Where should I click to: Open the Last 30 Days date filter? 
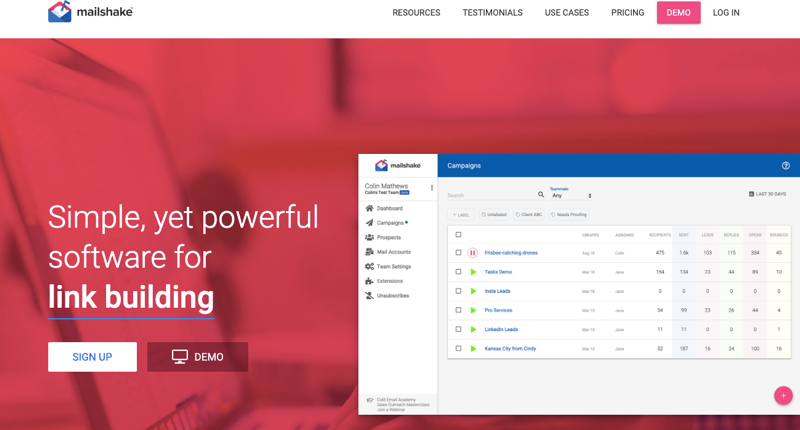point(767,194)
